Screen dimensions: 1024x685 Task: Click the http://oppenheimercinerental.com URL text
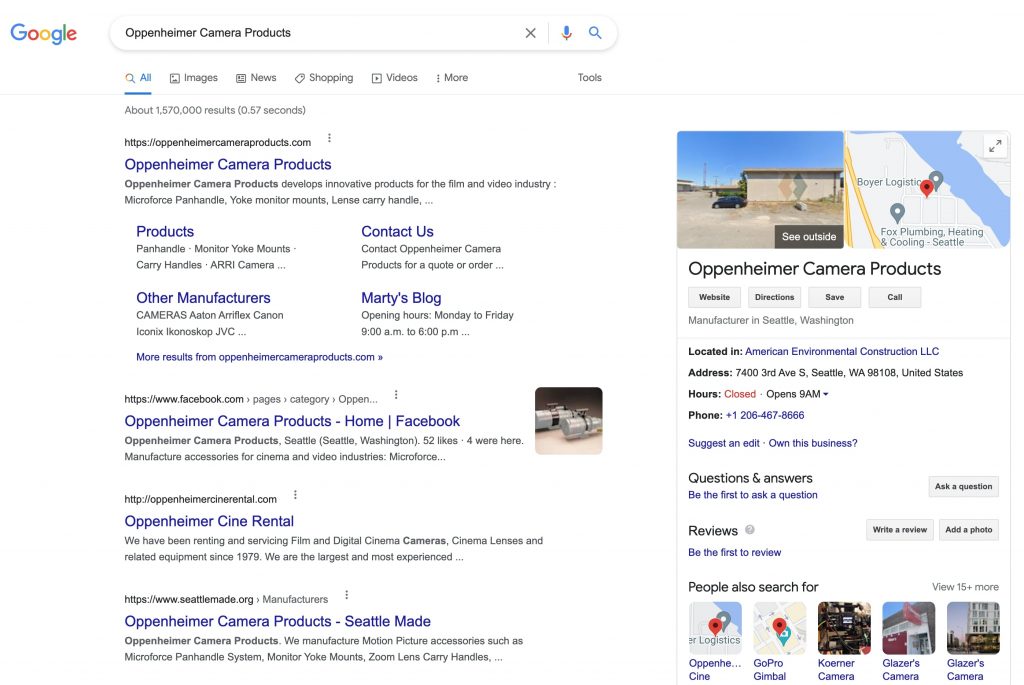click(200, 500)
